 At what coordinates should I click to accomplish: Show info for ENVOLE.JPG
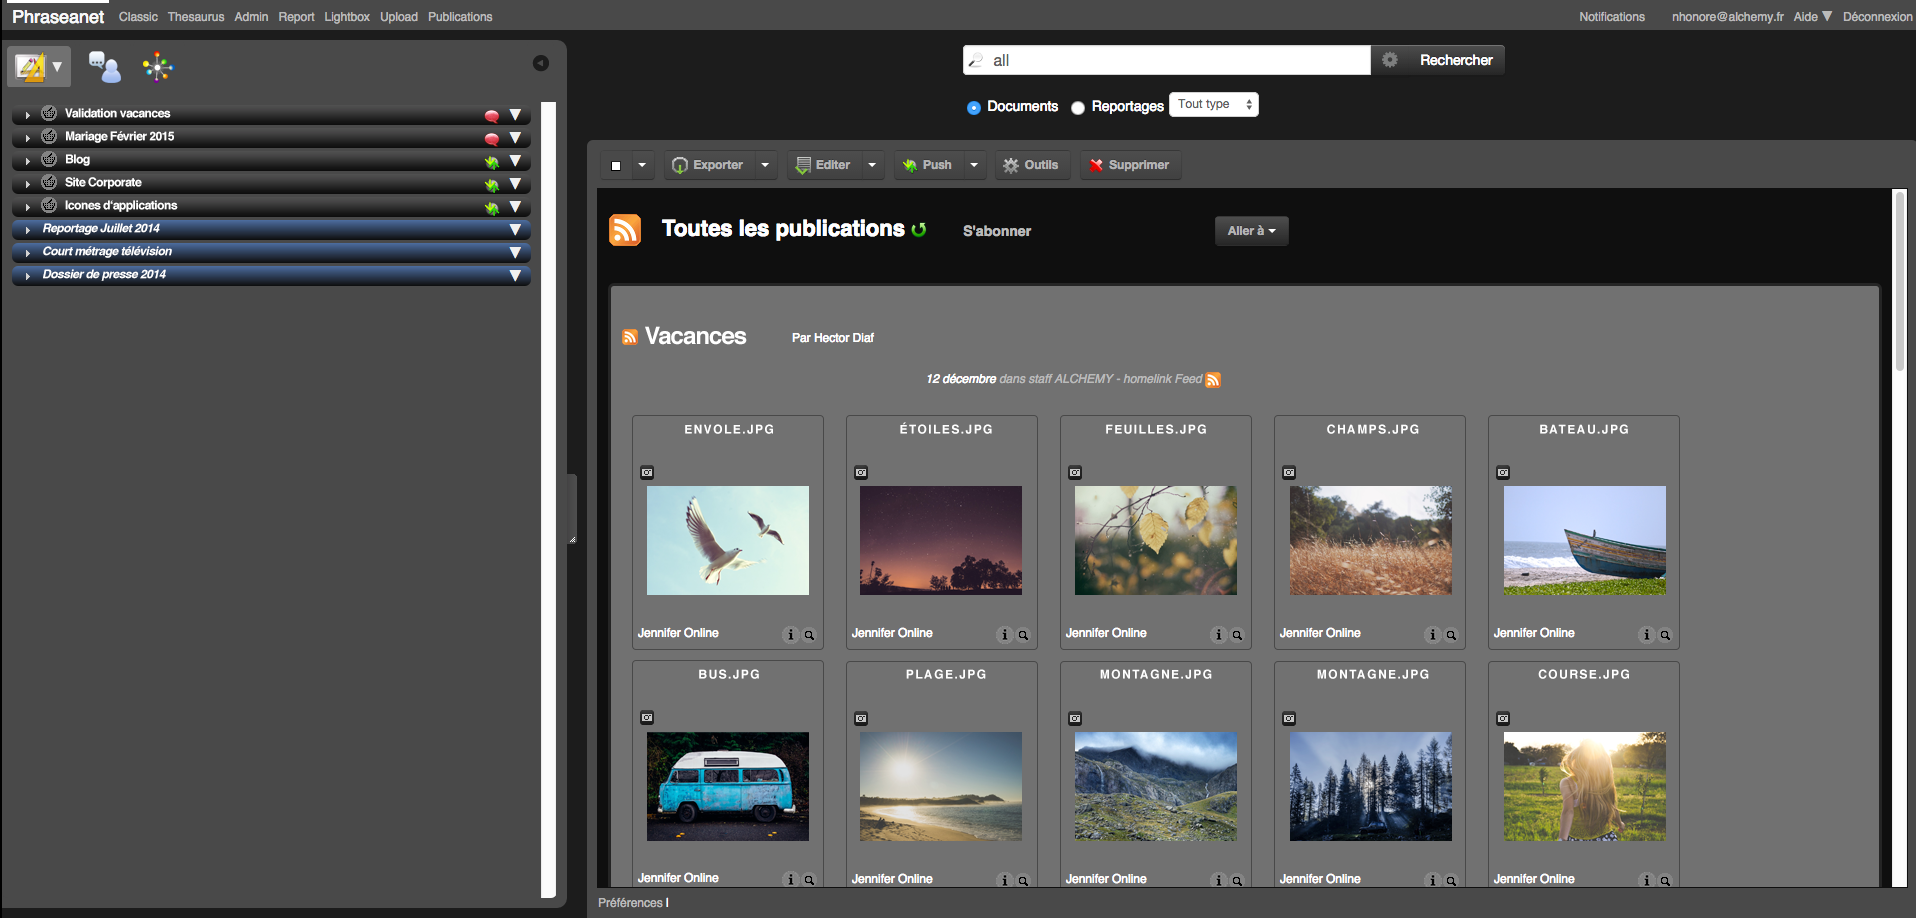coord(790,634)
